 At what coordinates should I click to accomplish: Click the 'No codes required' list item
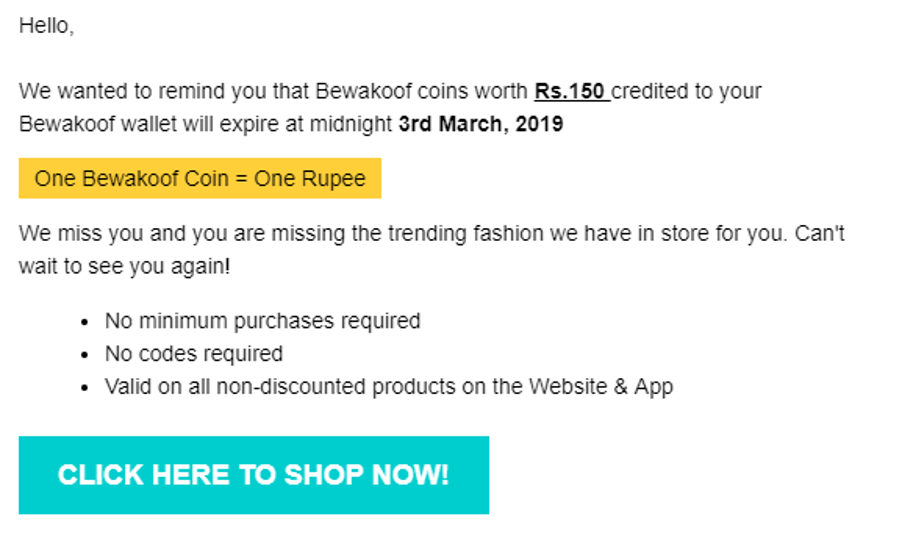click(194, 354)
